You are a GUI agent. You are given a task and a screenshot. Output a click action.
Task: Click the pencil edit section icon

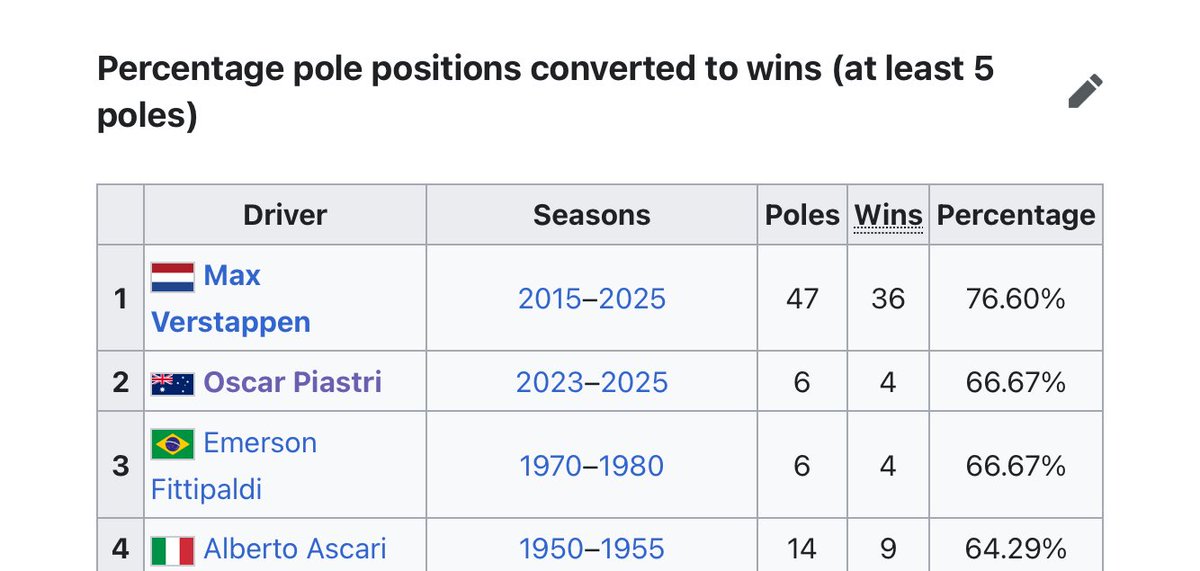click(x=1085, y=92)
